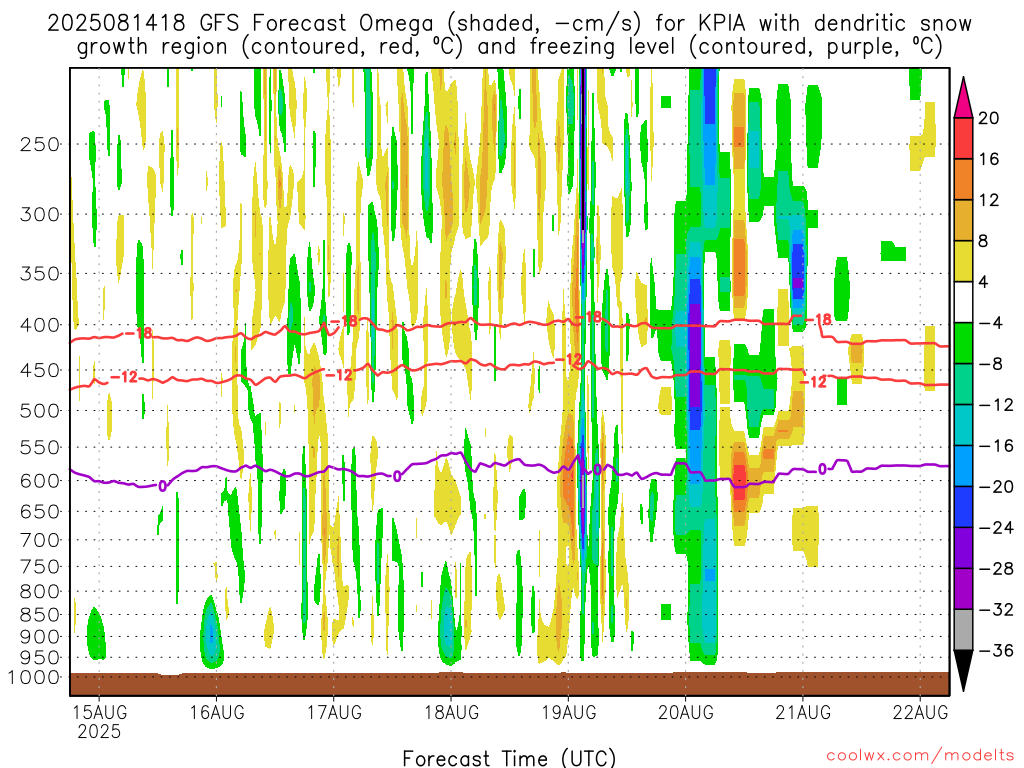Select the yellow 4 to 8 legend swatch
This screenshot has height=768, width=1024.
(963, 261)
